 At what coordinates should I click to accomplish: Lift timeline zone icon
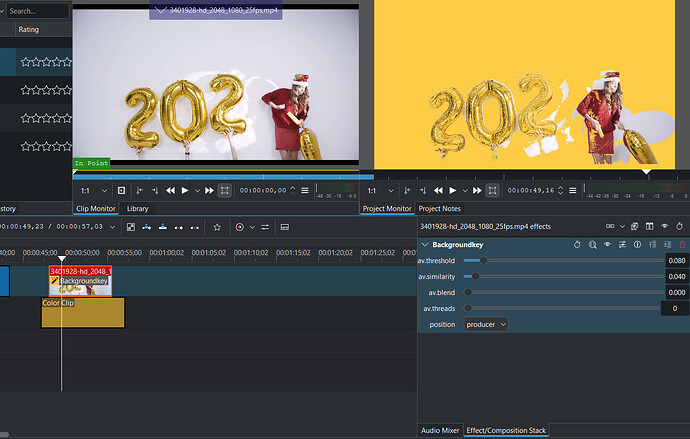click(x=195, y=227)
